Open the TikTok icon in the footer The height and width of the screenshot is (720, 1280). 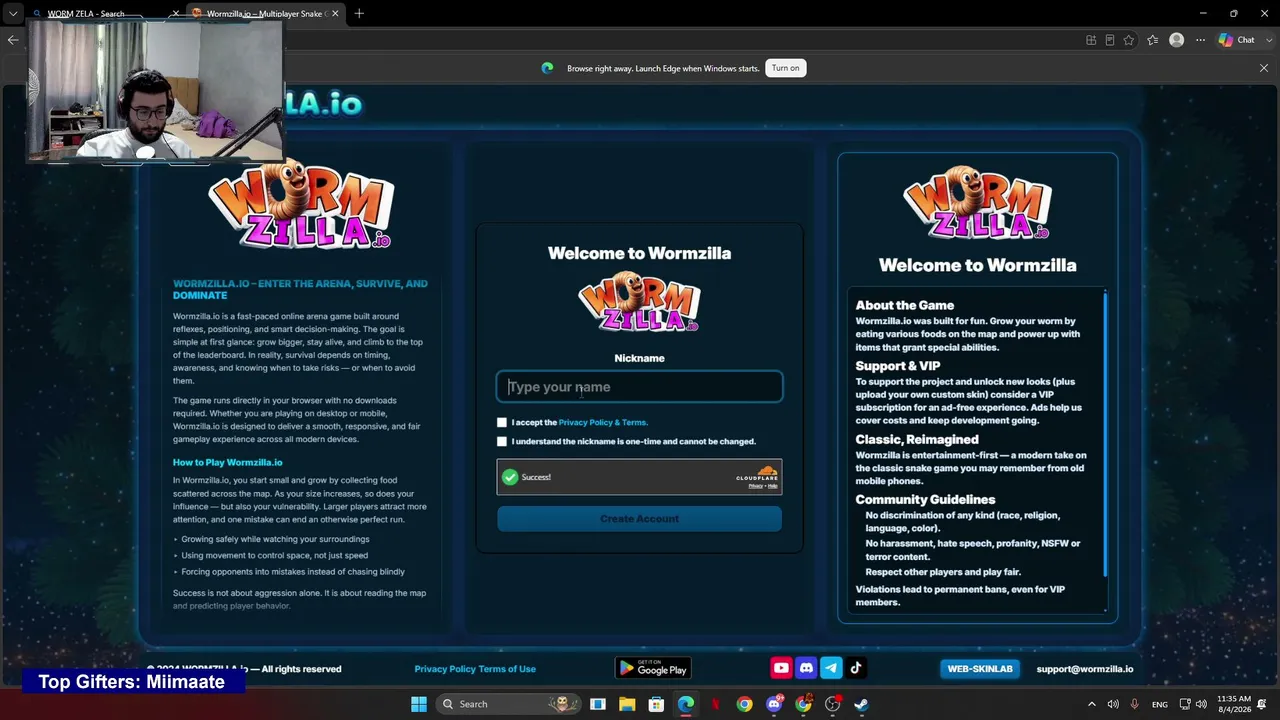point(856,668)
